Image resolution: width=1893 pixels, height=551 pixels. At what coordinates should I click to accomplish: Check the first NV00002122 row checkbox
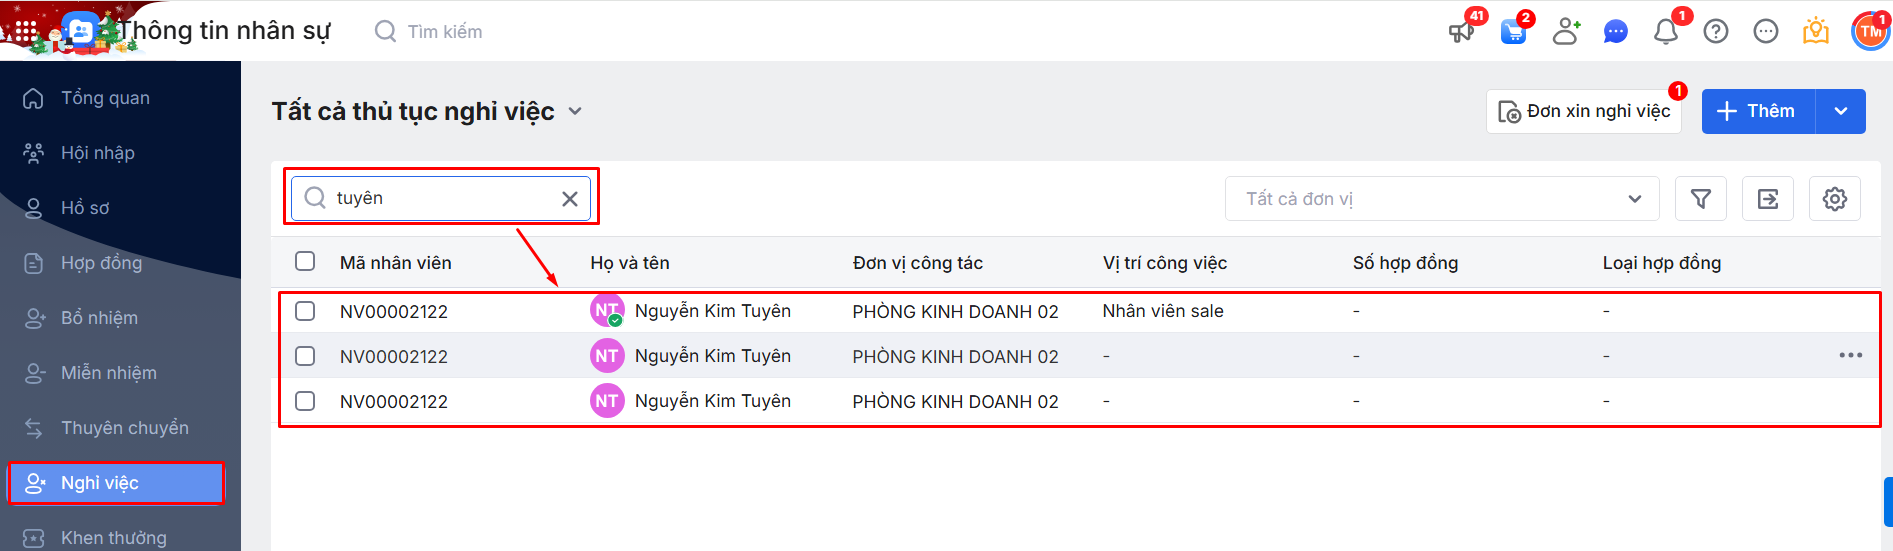(305, 311)
